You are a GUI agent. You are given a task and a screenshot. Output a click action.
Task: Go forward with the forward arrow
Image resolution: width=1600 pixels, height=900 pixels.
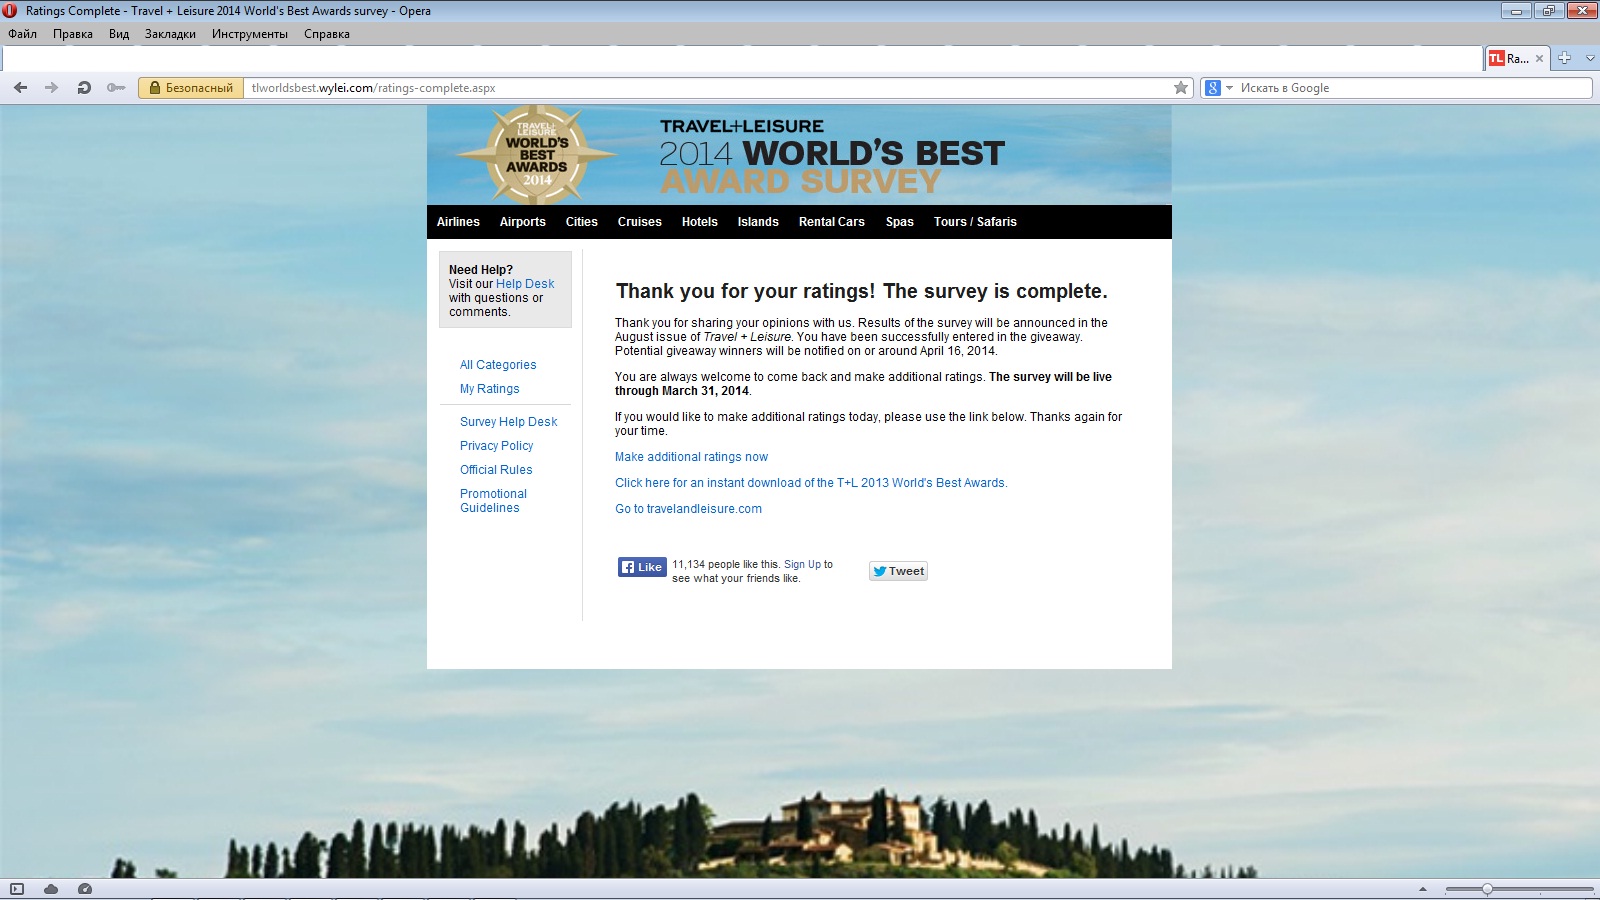pyautogui.click(x=51, y=88)
